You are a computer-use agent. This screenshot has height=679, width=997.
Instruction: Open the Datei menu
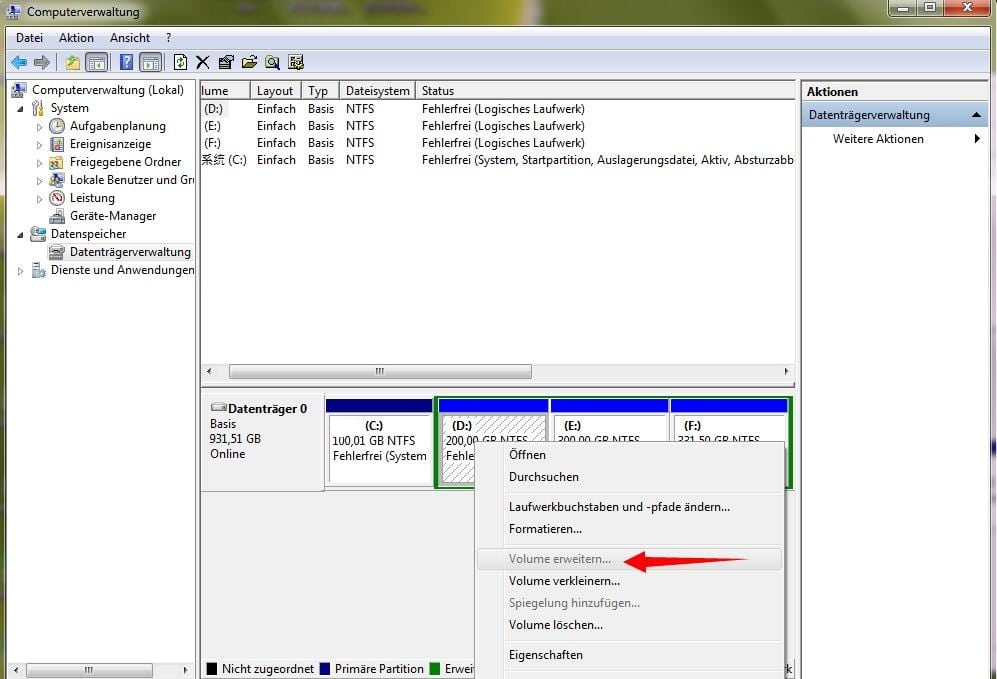(29, 38)
